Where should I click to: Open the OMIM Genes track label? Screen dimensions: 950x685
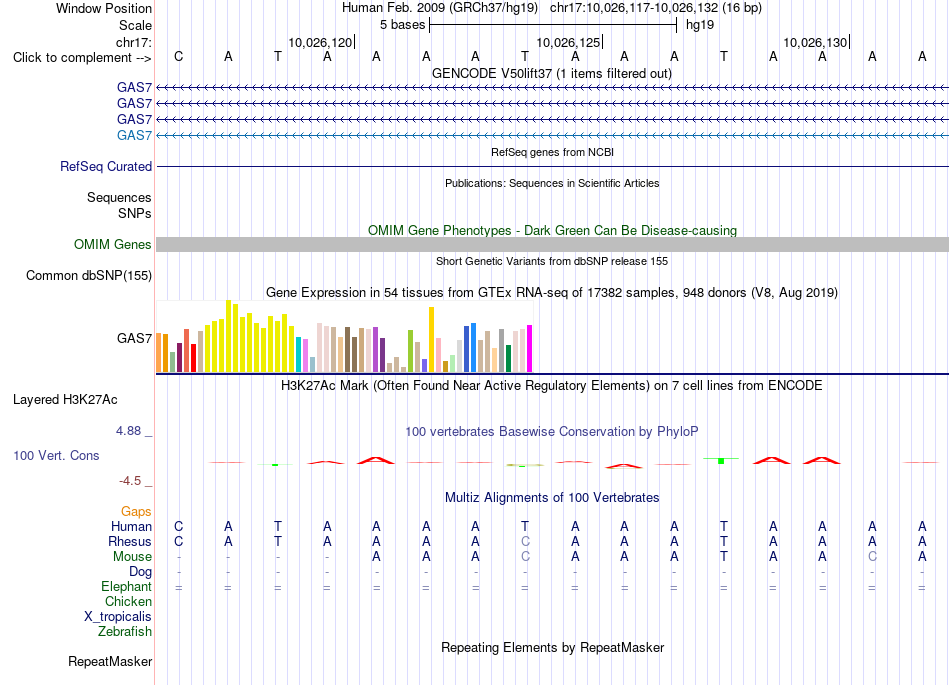[x=113, y=244]
